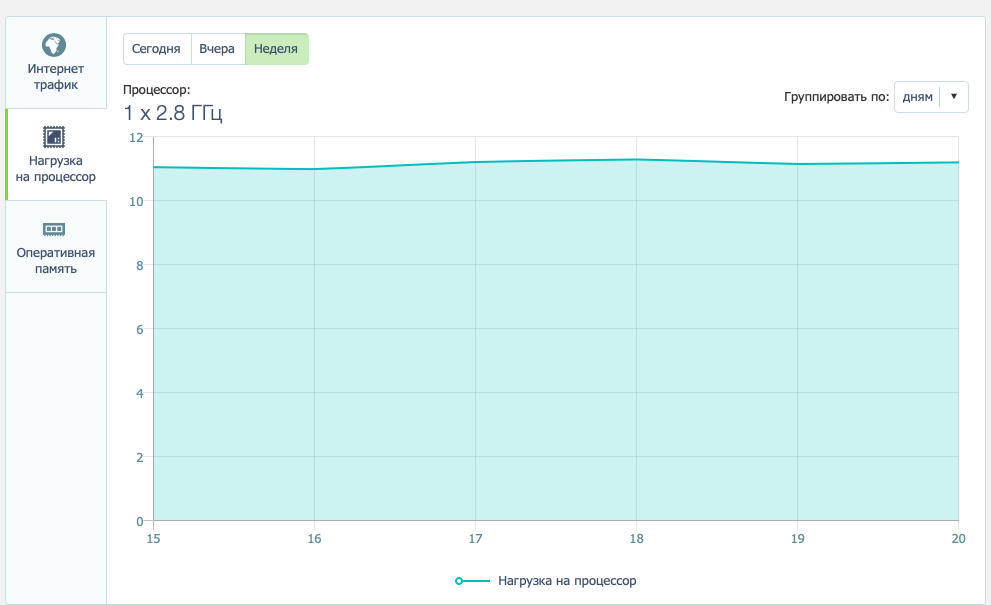Click the chart line at day 17

click(475, 162)
